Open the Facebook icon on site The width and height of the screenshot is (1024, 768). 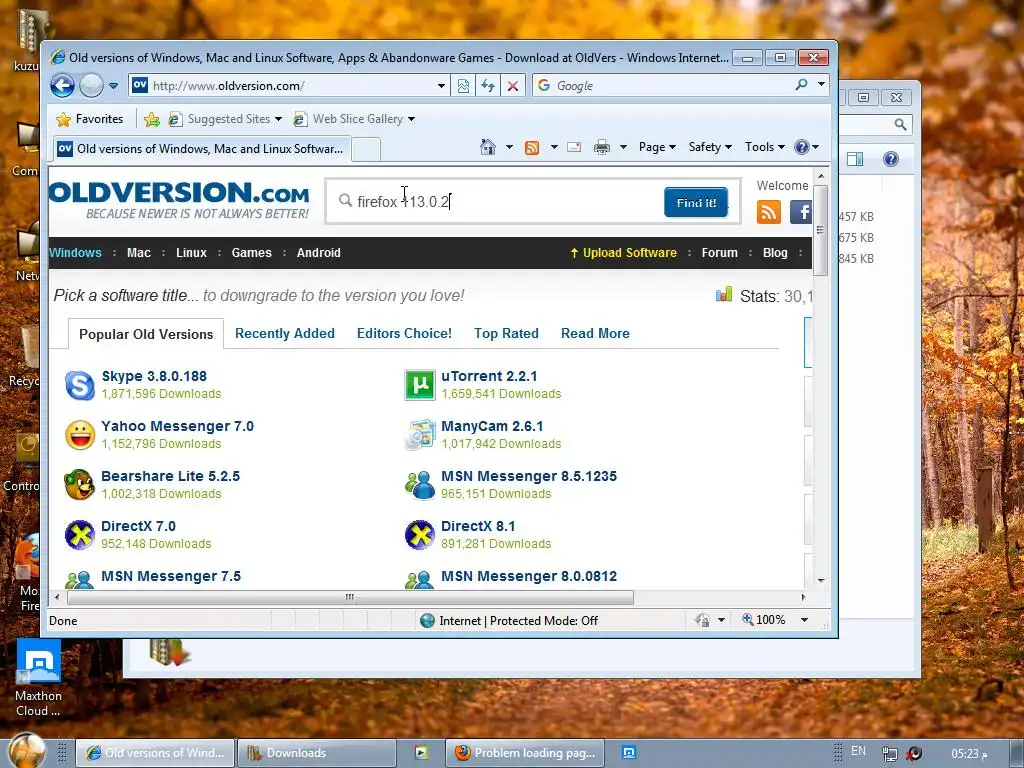point(801,212)
